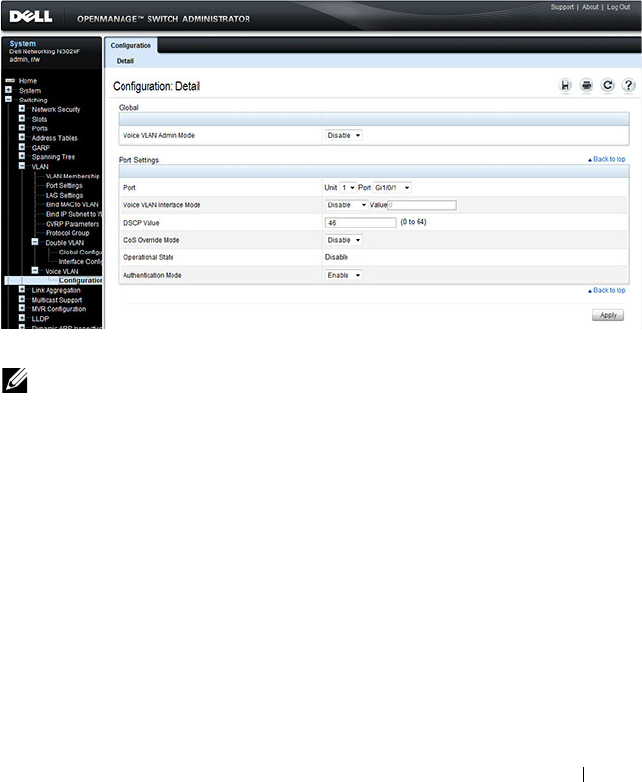This screenshot has height=782, width=642.
Task: Click Back to top link near Port Settings
Action: point(606,160)
